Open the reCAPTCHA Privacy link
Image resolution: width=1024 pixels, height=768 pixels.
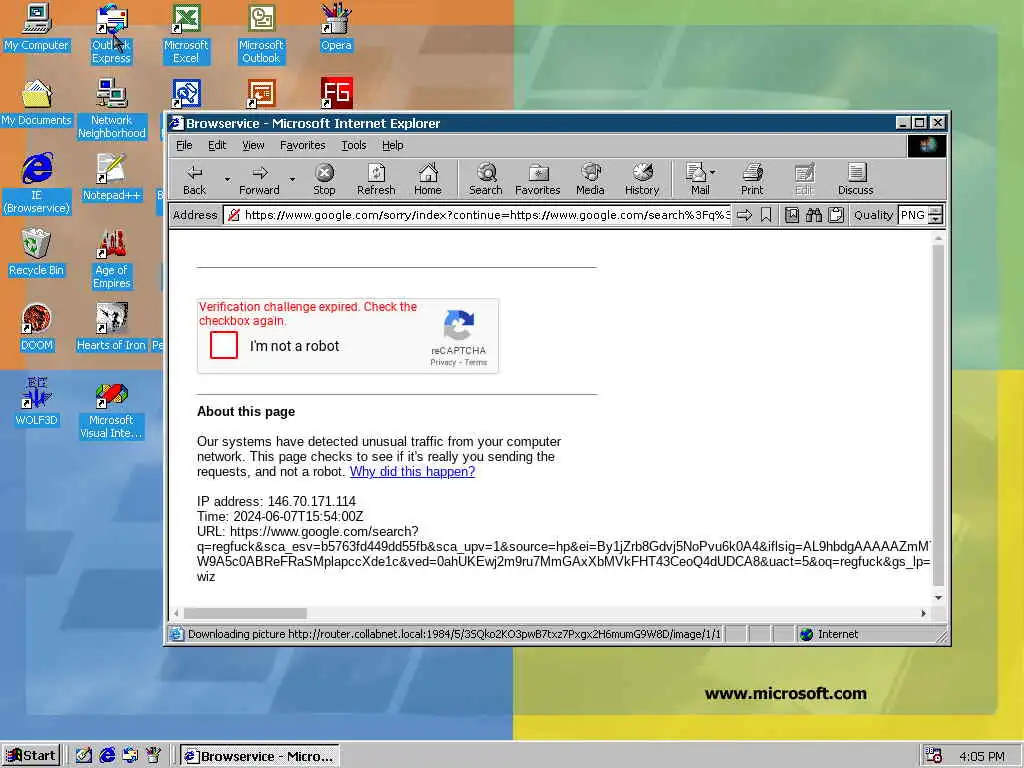click(x=443, y=362)
